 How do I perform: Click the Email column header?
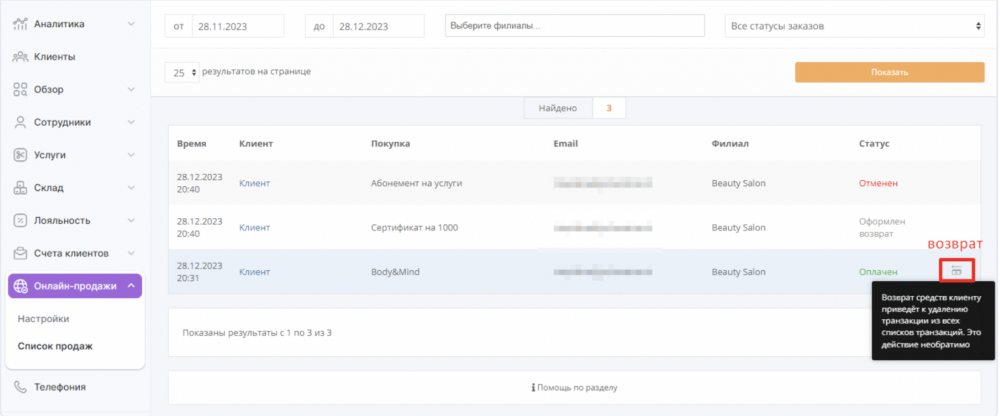[566, 144]
